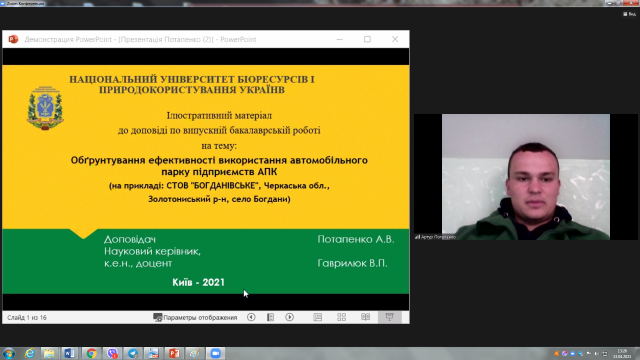Open the Zoom 'Вид' view menu

pos(629,14)
